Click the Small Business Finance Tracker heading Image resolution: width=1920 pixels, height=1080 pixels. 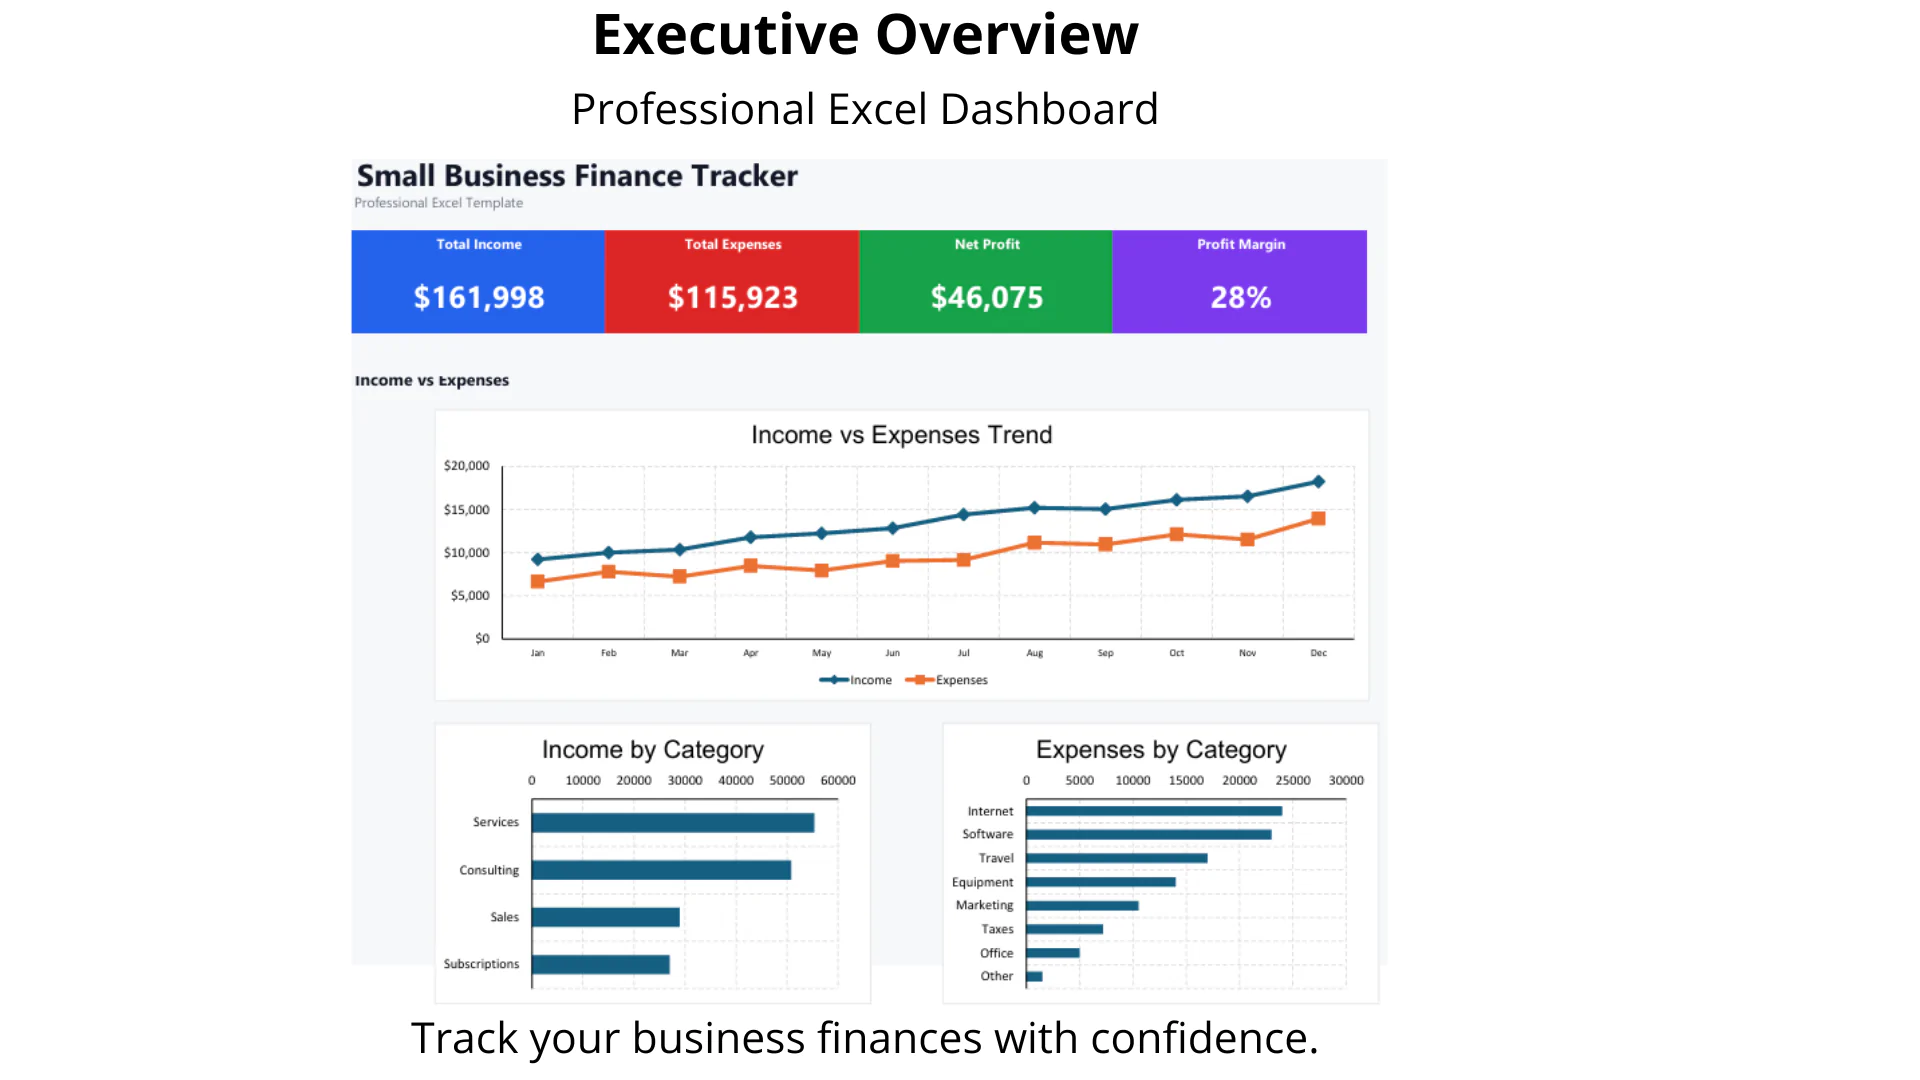(x=577, y=176)
